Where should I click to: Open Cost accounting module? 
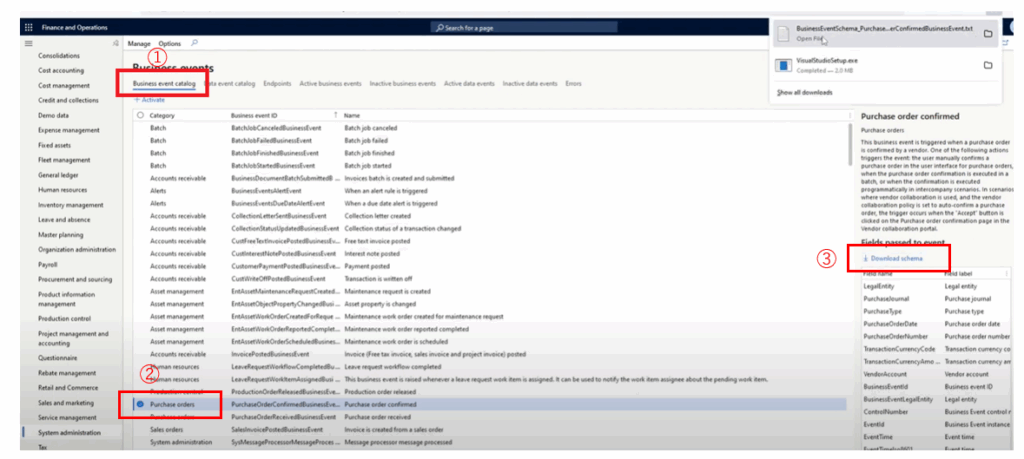coord(61,70)
